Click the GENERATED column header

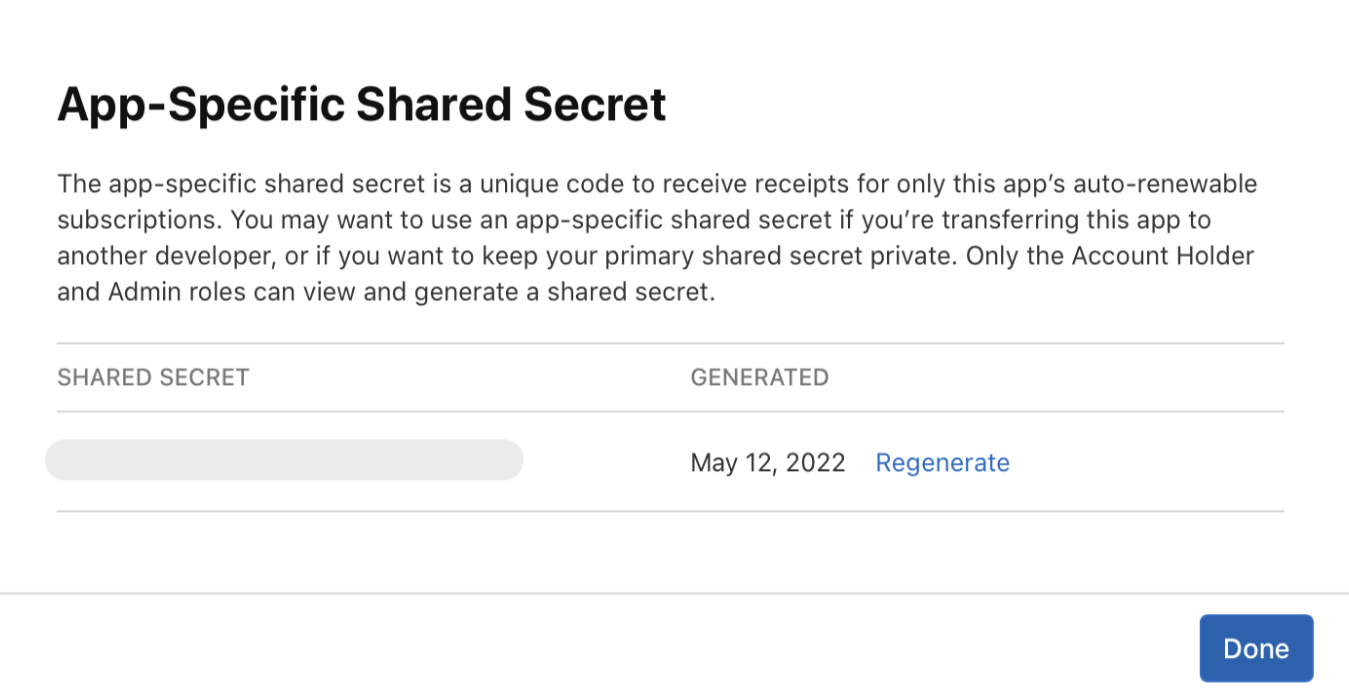click(x=759, y=377)
